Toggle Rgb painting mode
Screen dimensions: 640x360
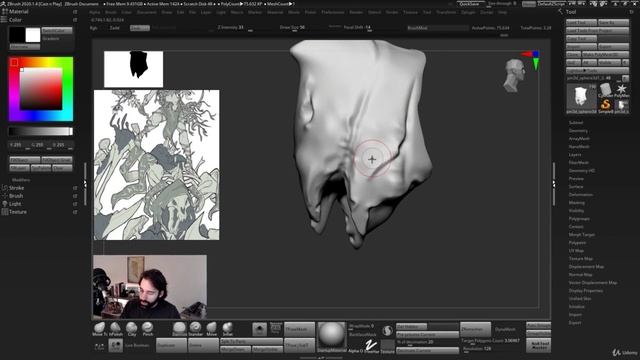(x=94, y=28)
